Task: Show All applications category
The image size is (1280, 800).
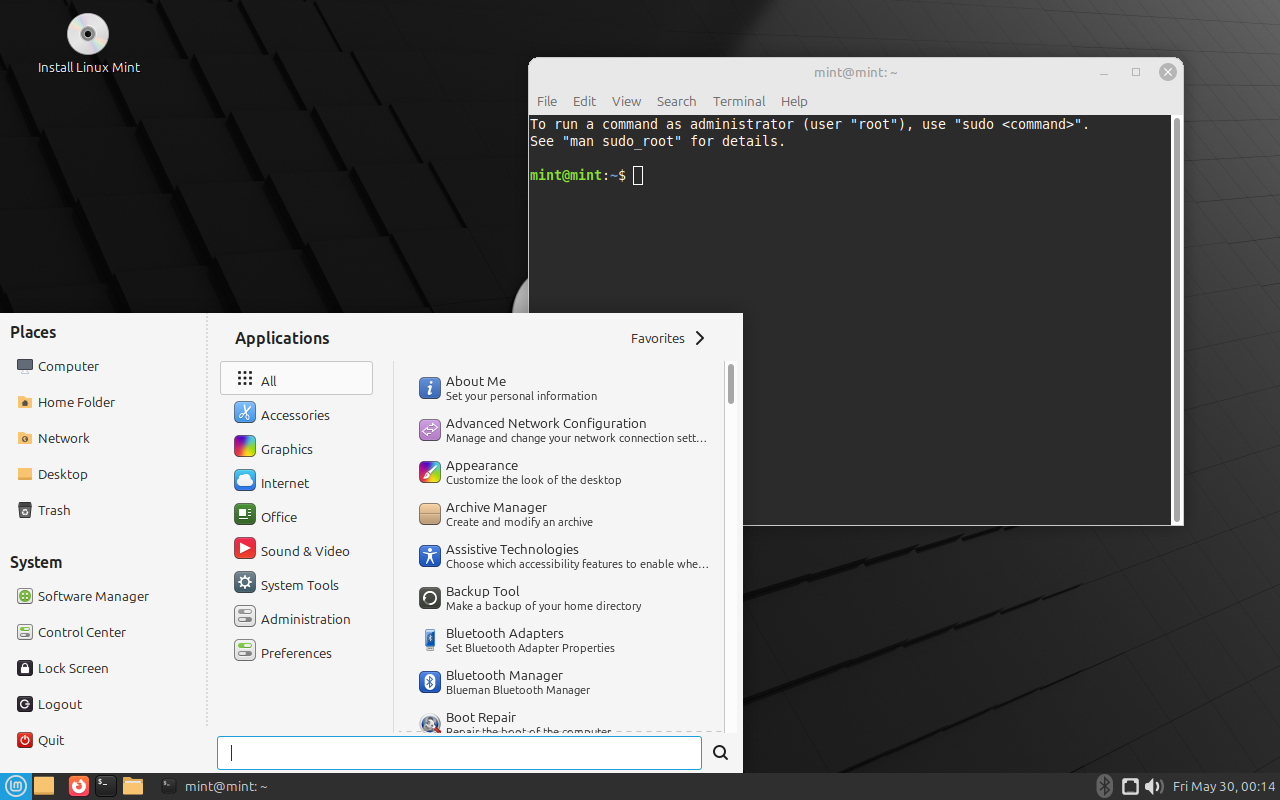Action: pyautogui.click(x=296, y=378)
